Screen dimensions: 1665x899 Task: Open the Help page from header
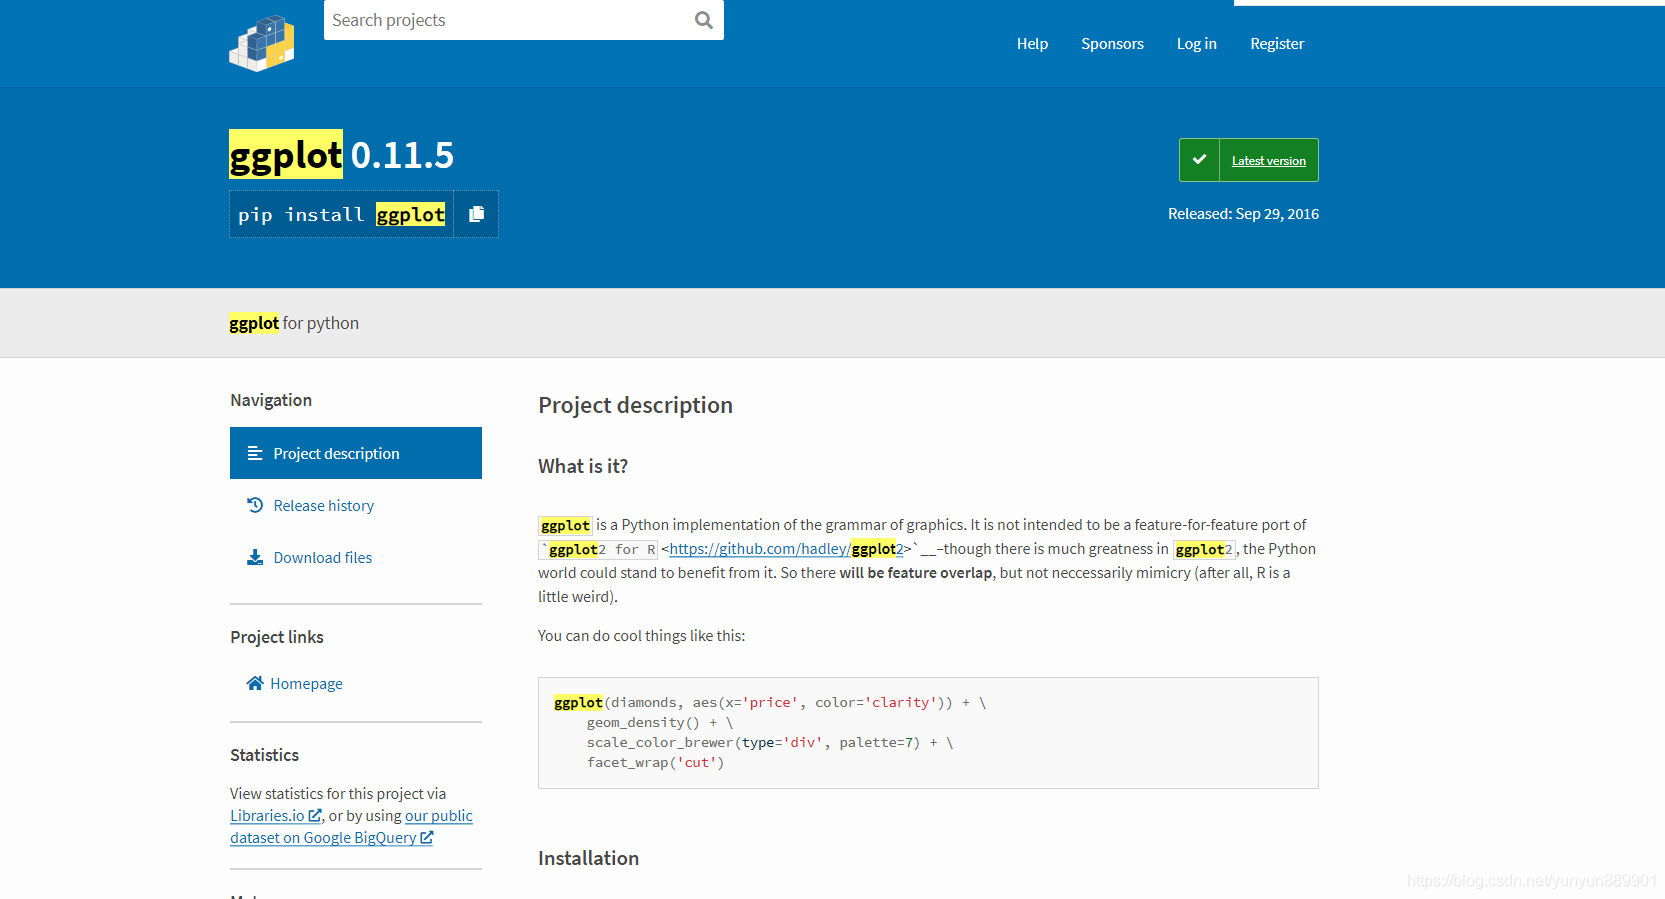click(1032, 44)
